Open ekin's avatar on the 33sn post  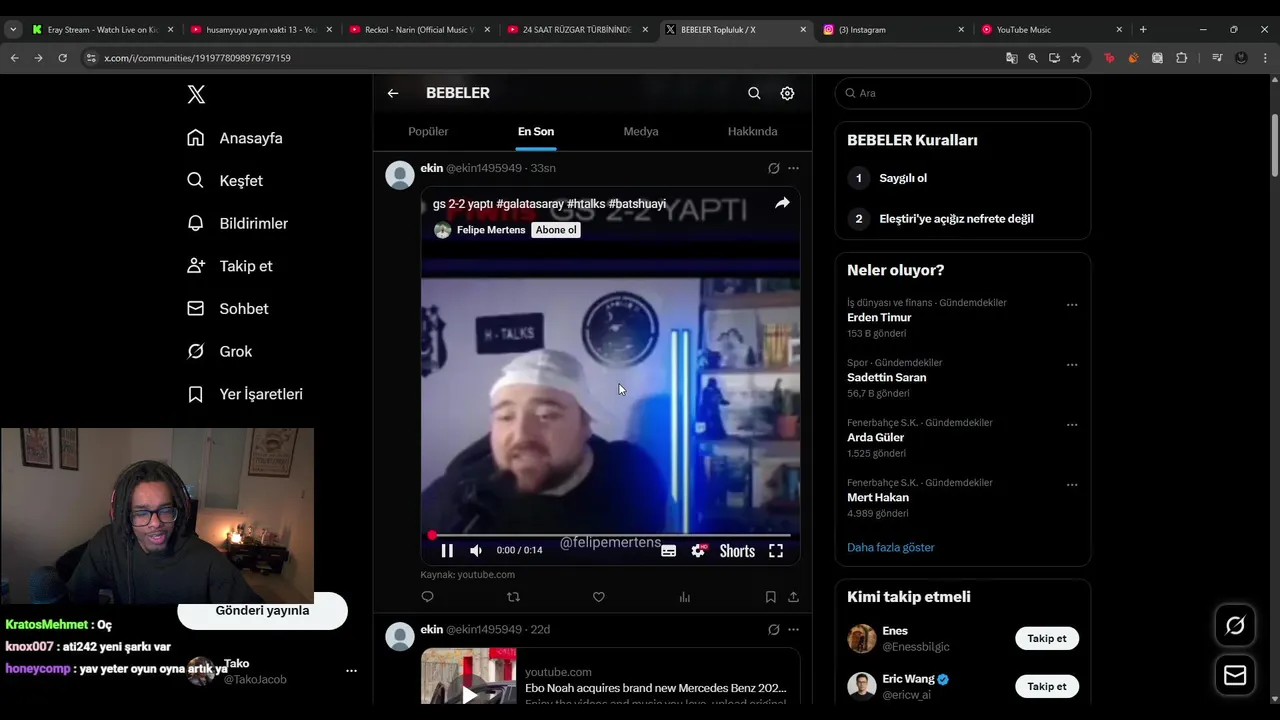tap(400, 175)
